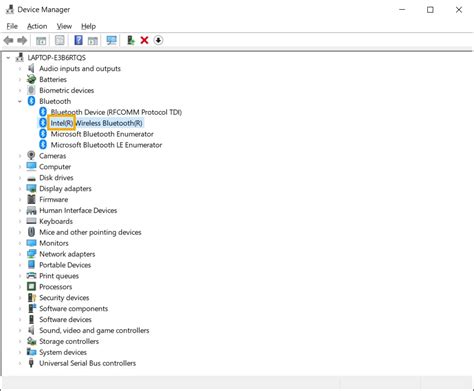Select the Cameras category icon
Screen dimensions: 474x391
(x=31, y=156)
